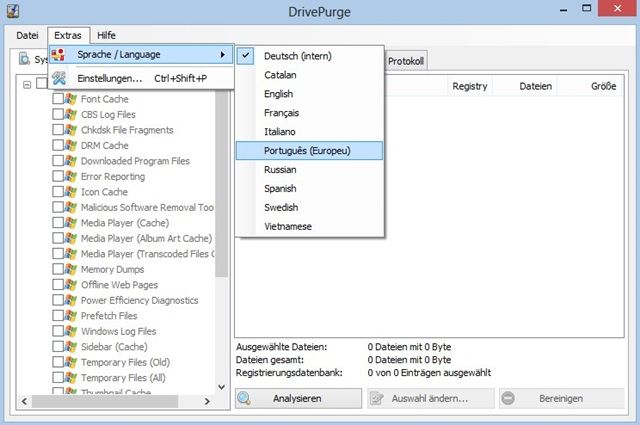The height and width of the screenshot is (425, 640).
Task: Click the horizontal scrollbar right arrow
Action: [207, 401]
